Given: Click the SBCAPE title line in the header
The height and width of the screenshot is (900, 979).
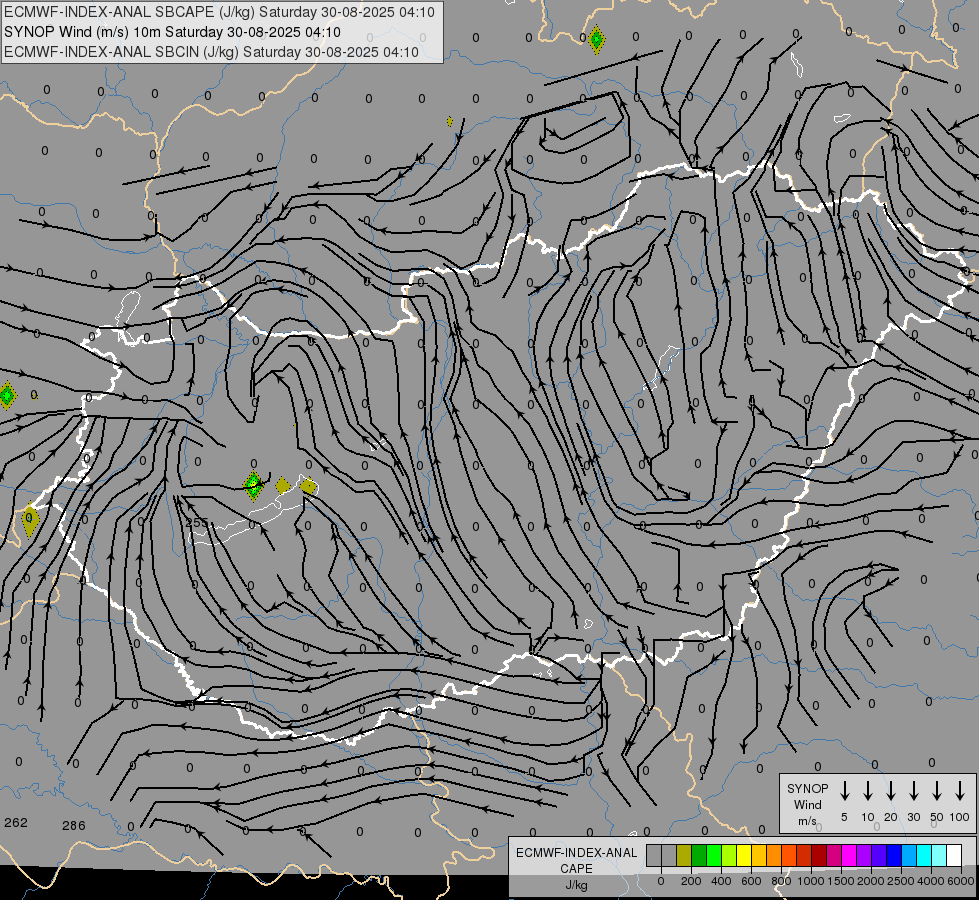Looking at the screenshot, I should click(x=219, y=12).
